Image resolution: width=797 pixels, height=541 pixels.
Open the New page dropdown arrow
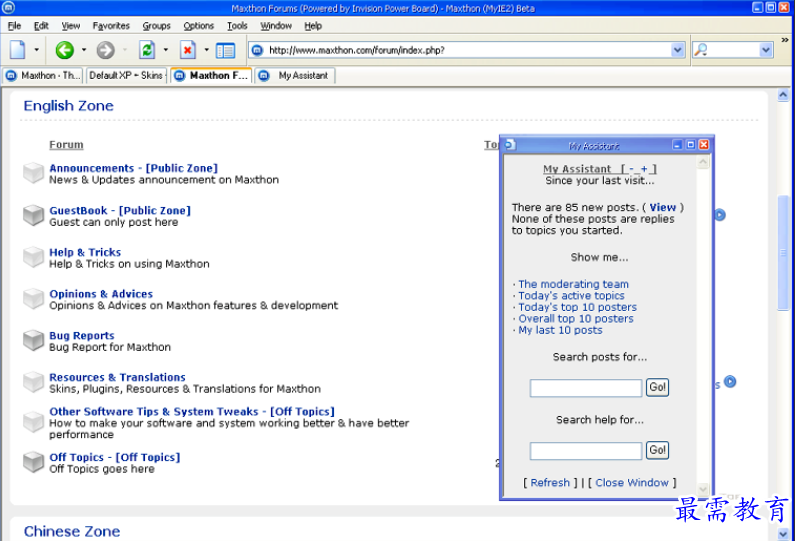[36, 50]
